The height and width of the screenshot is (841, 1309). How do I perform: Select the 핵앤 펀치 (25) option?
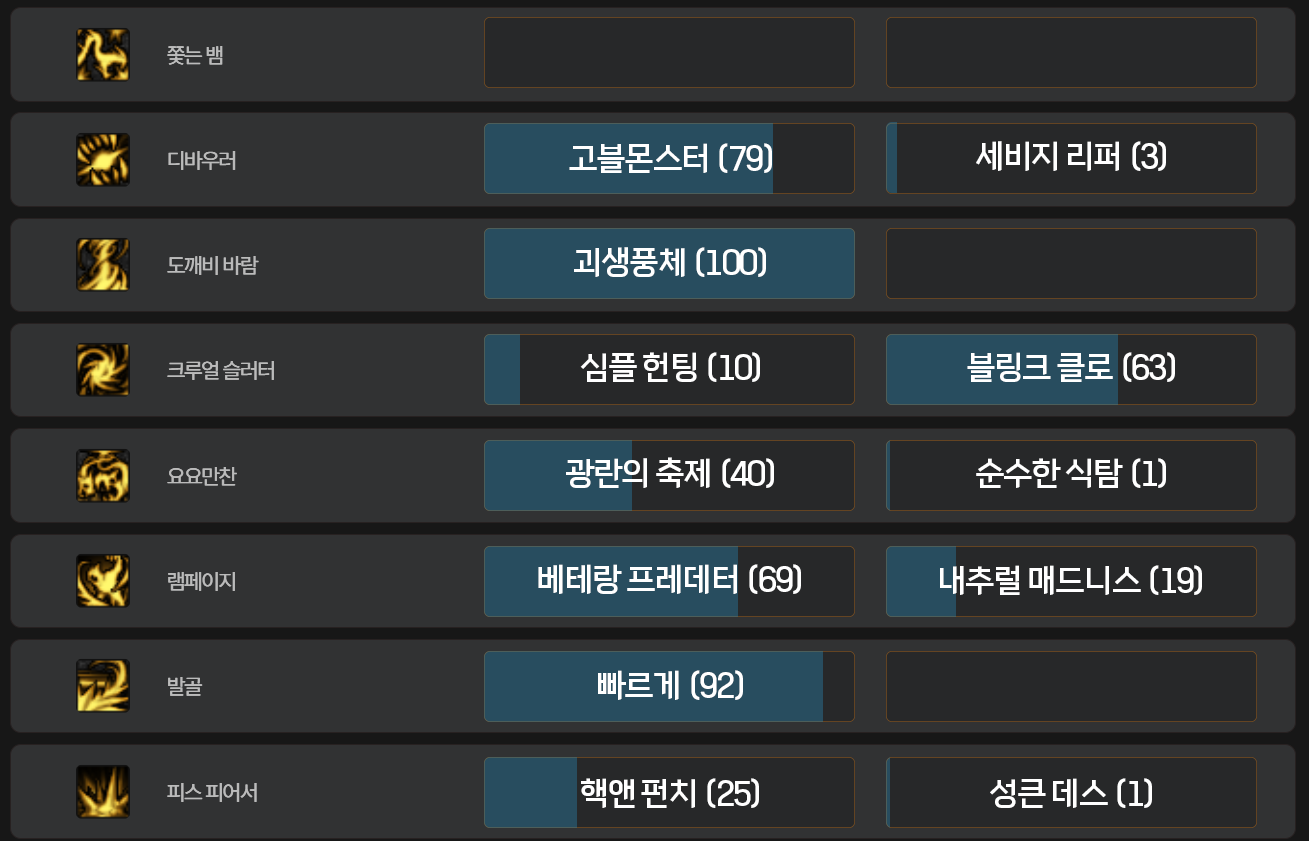pos(669,792)
